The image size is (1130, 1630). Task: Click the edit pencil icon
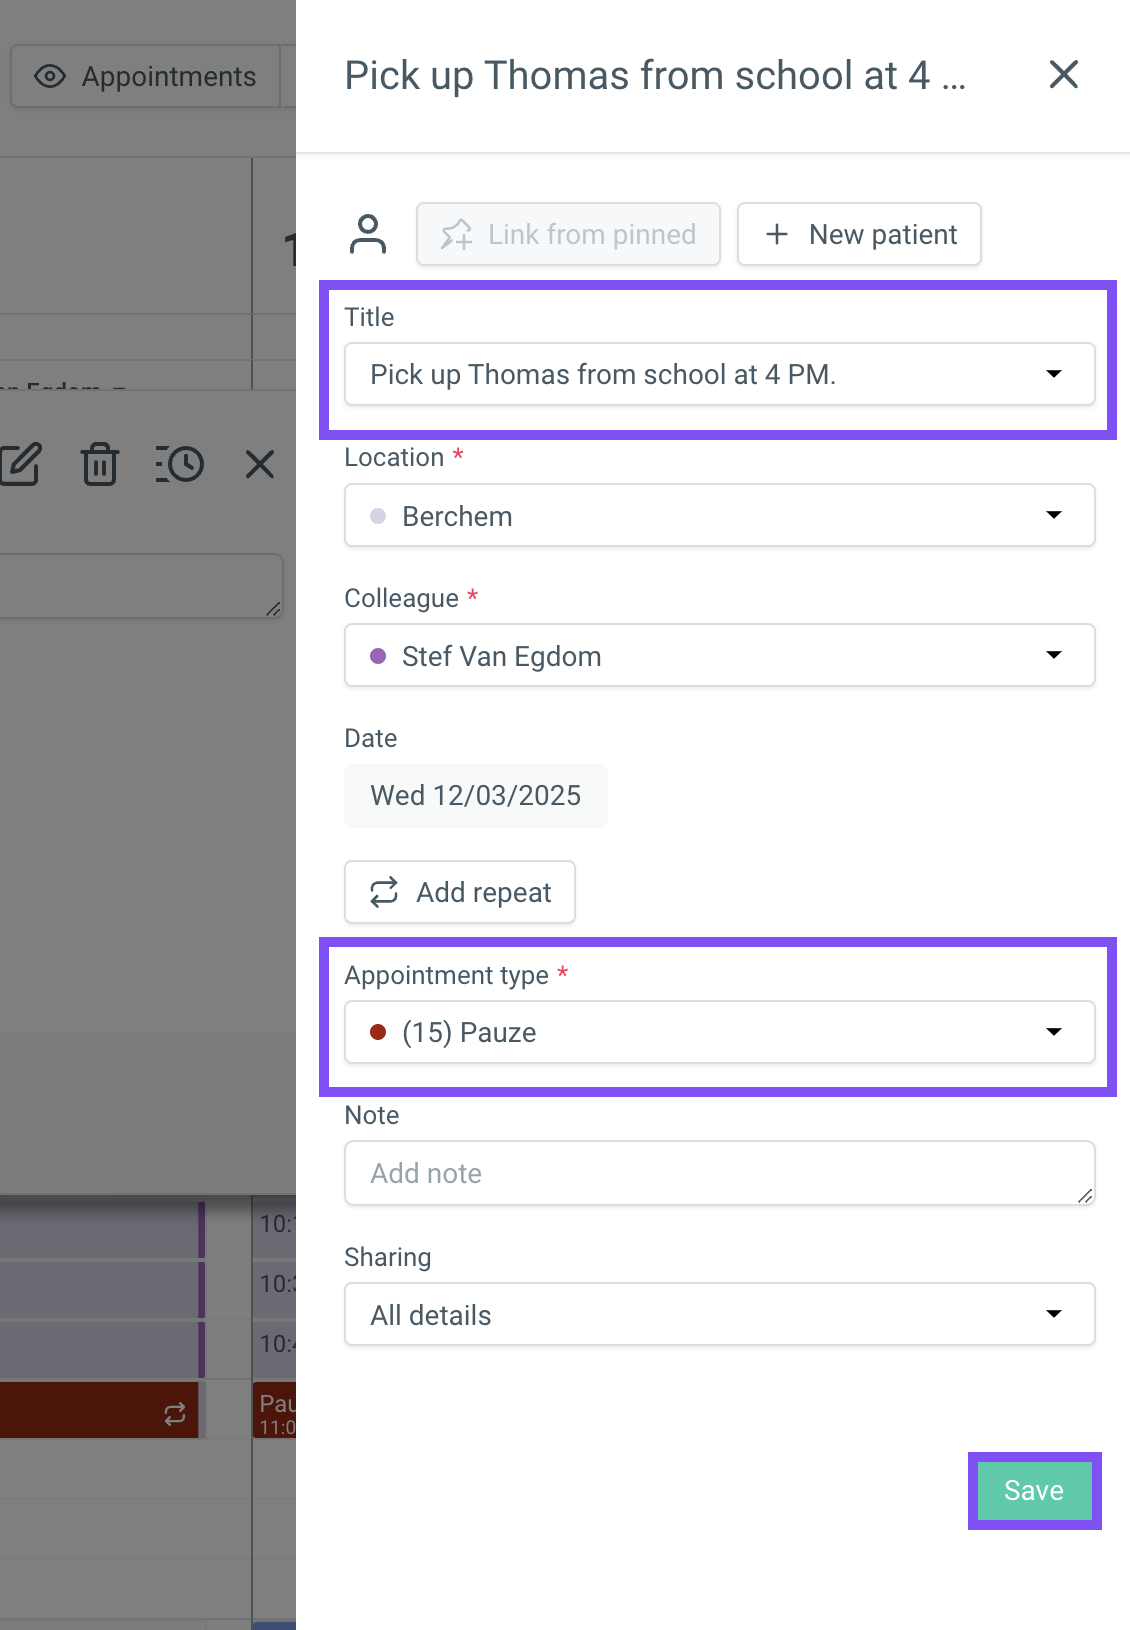tap(20, 464)
